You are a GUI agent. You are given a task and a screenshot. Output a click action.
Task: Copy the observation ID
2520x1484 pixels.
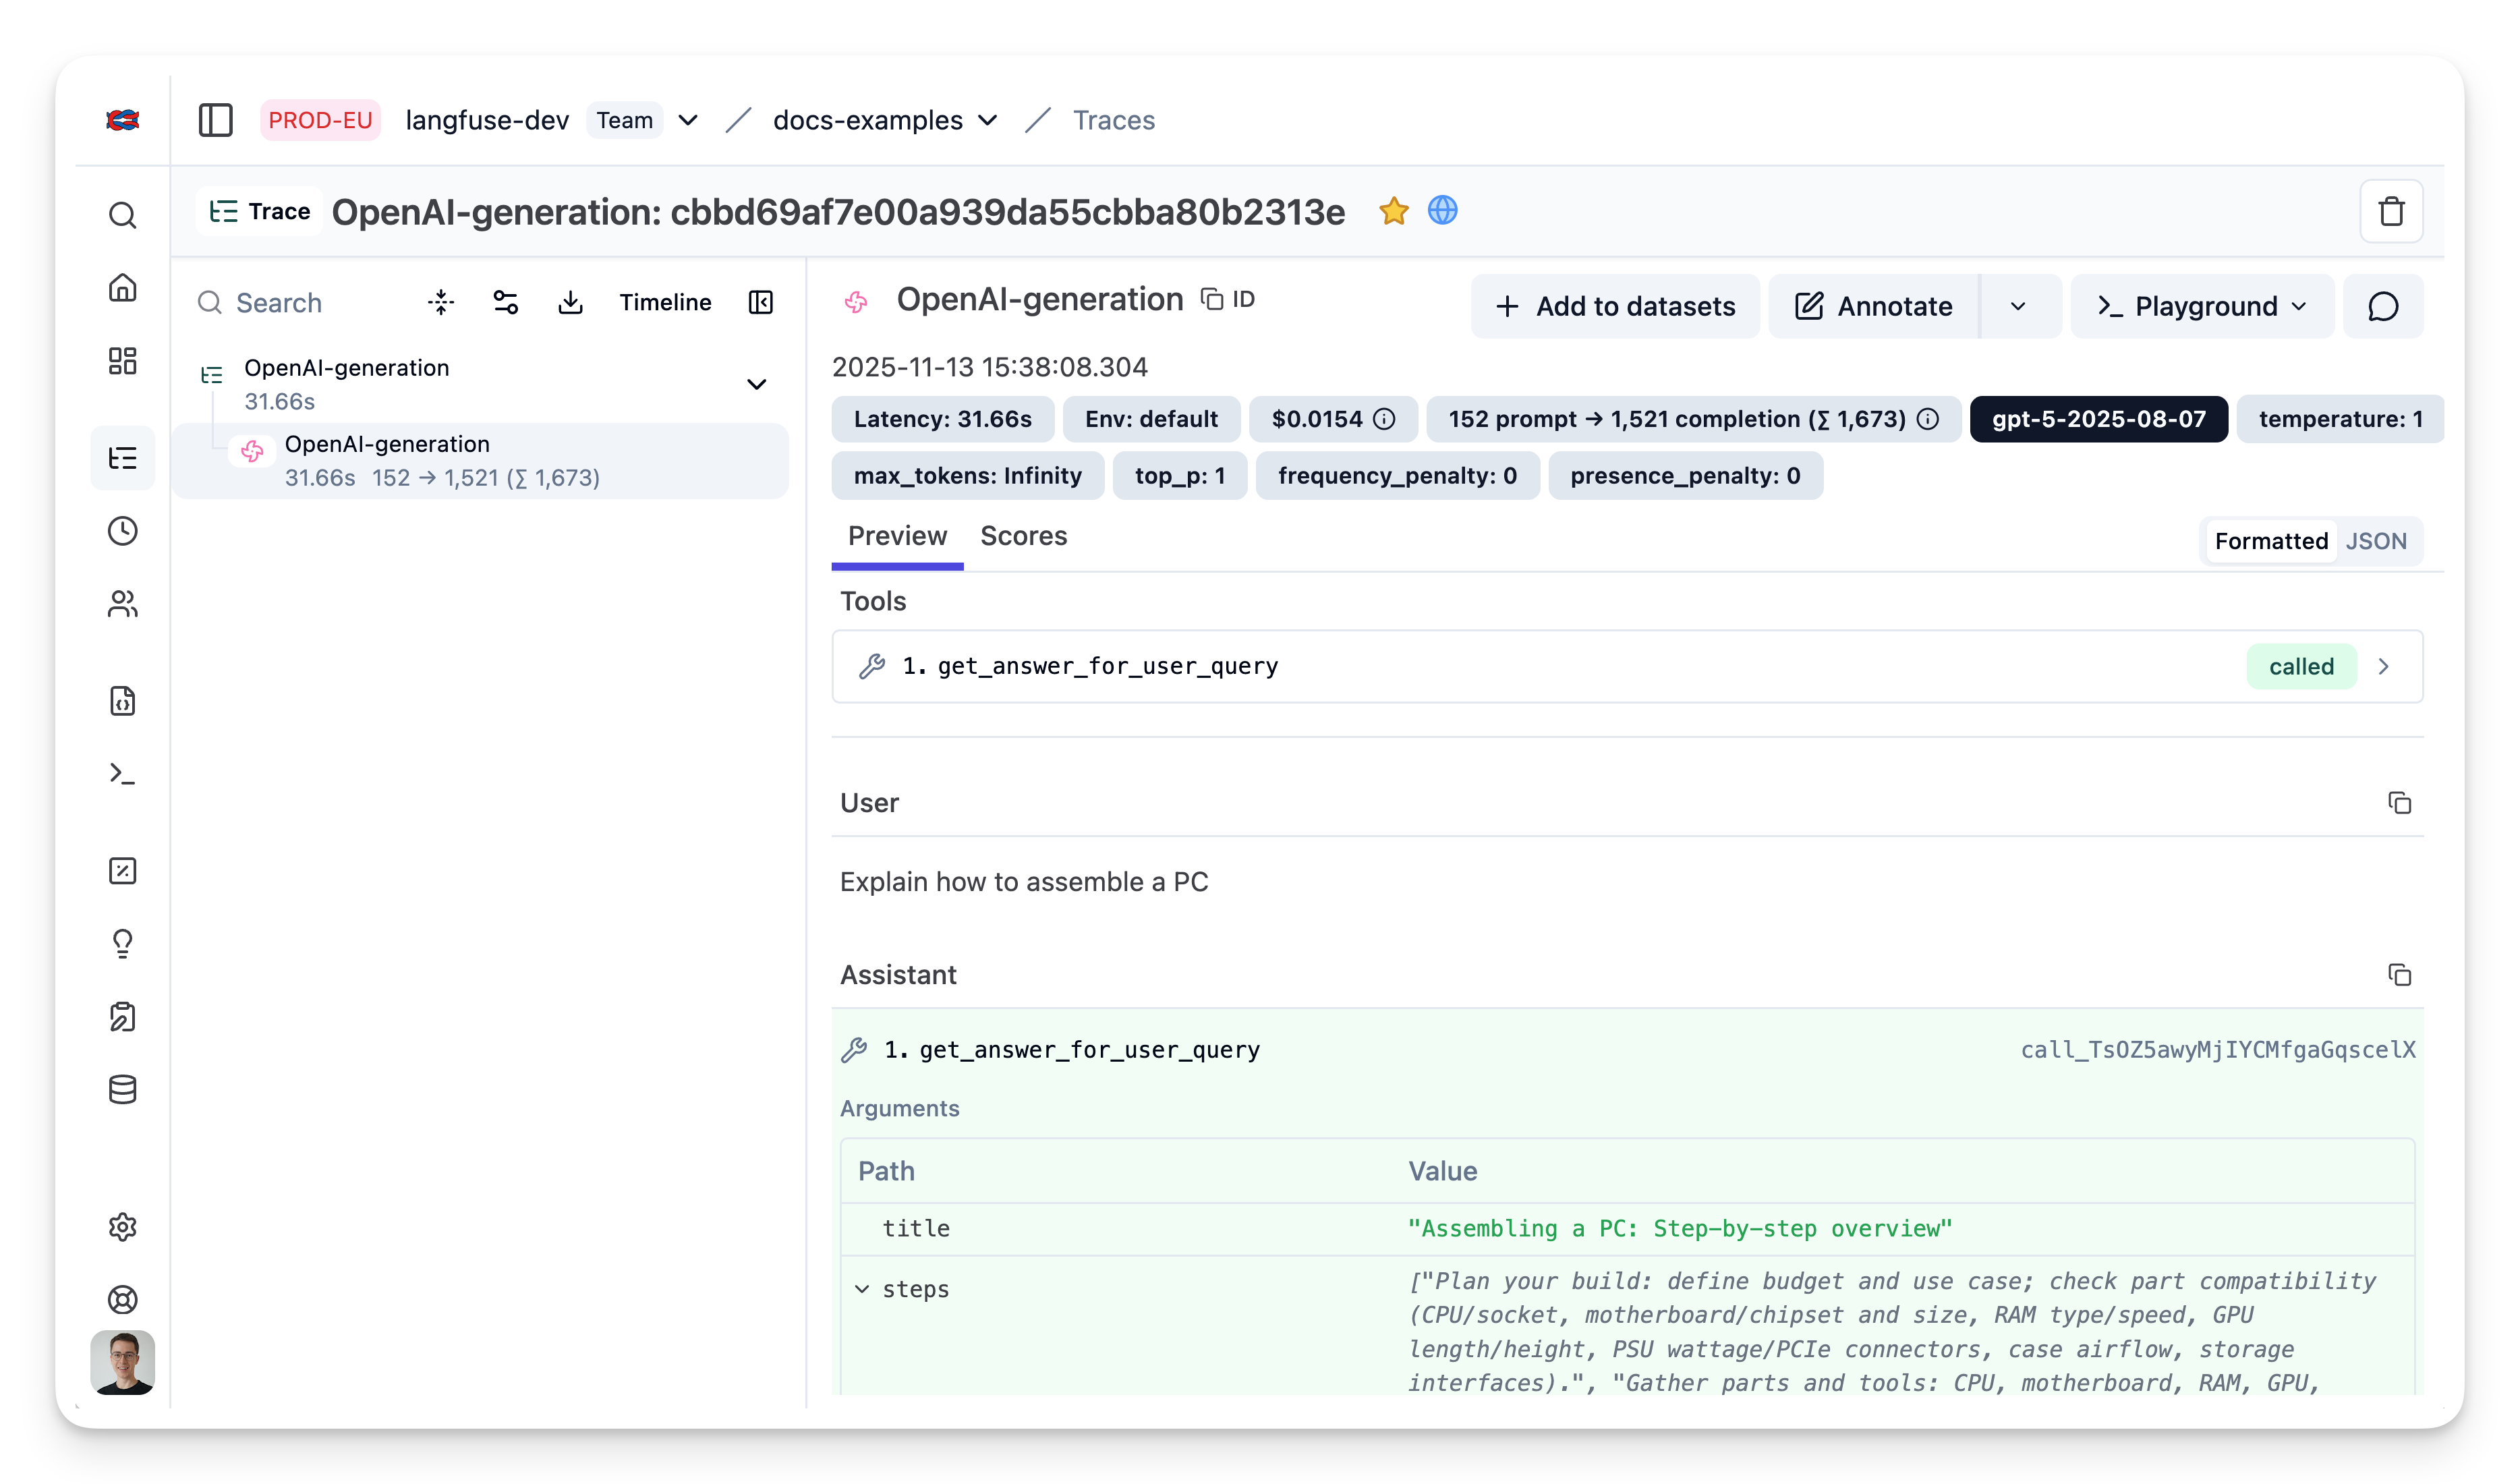(1228, 299)
